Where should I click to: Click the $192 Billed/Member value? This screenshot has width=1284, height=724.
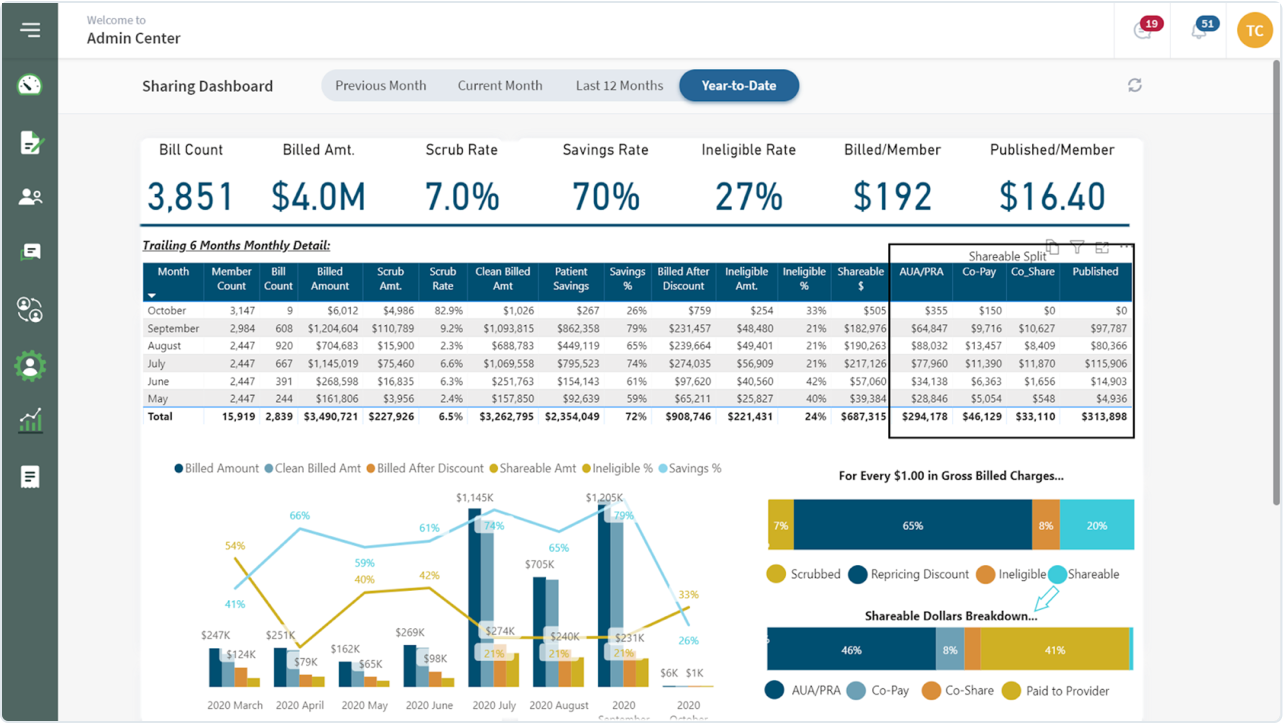click(892, 196)
